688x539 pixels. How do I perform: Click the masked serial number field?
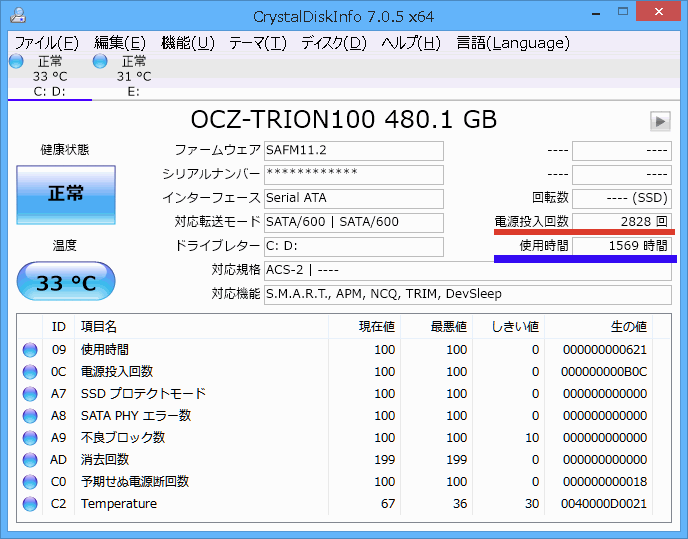[354, 175]
